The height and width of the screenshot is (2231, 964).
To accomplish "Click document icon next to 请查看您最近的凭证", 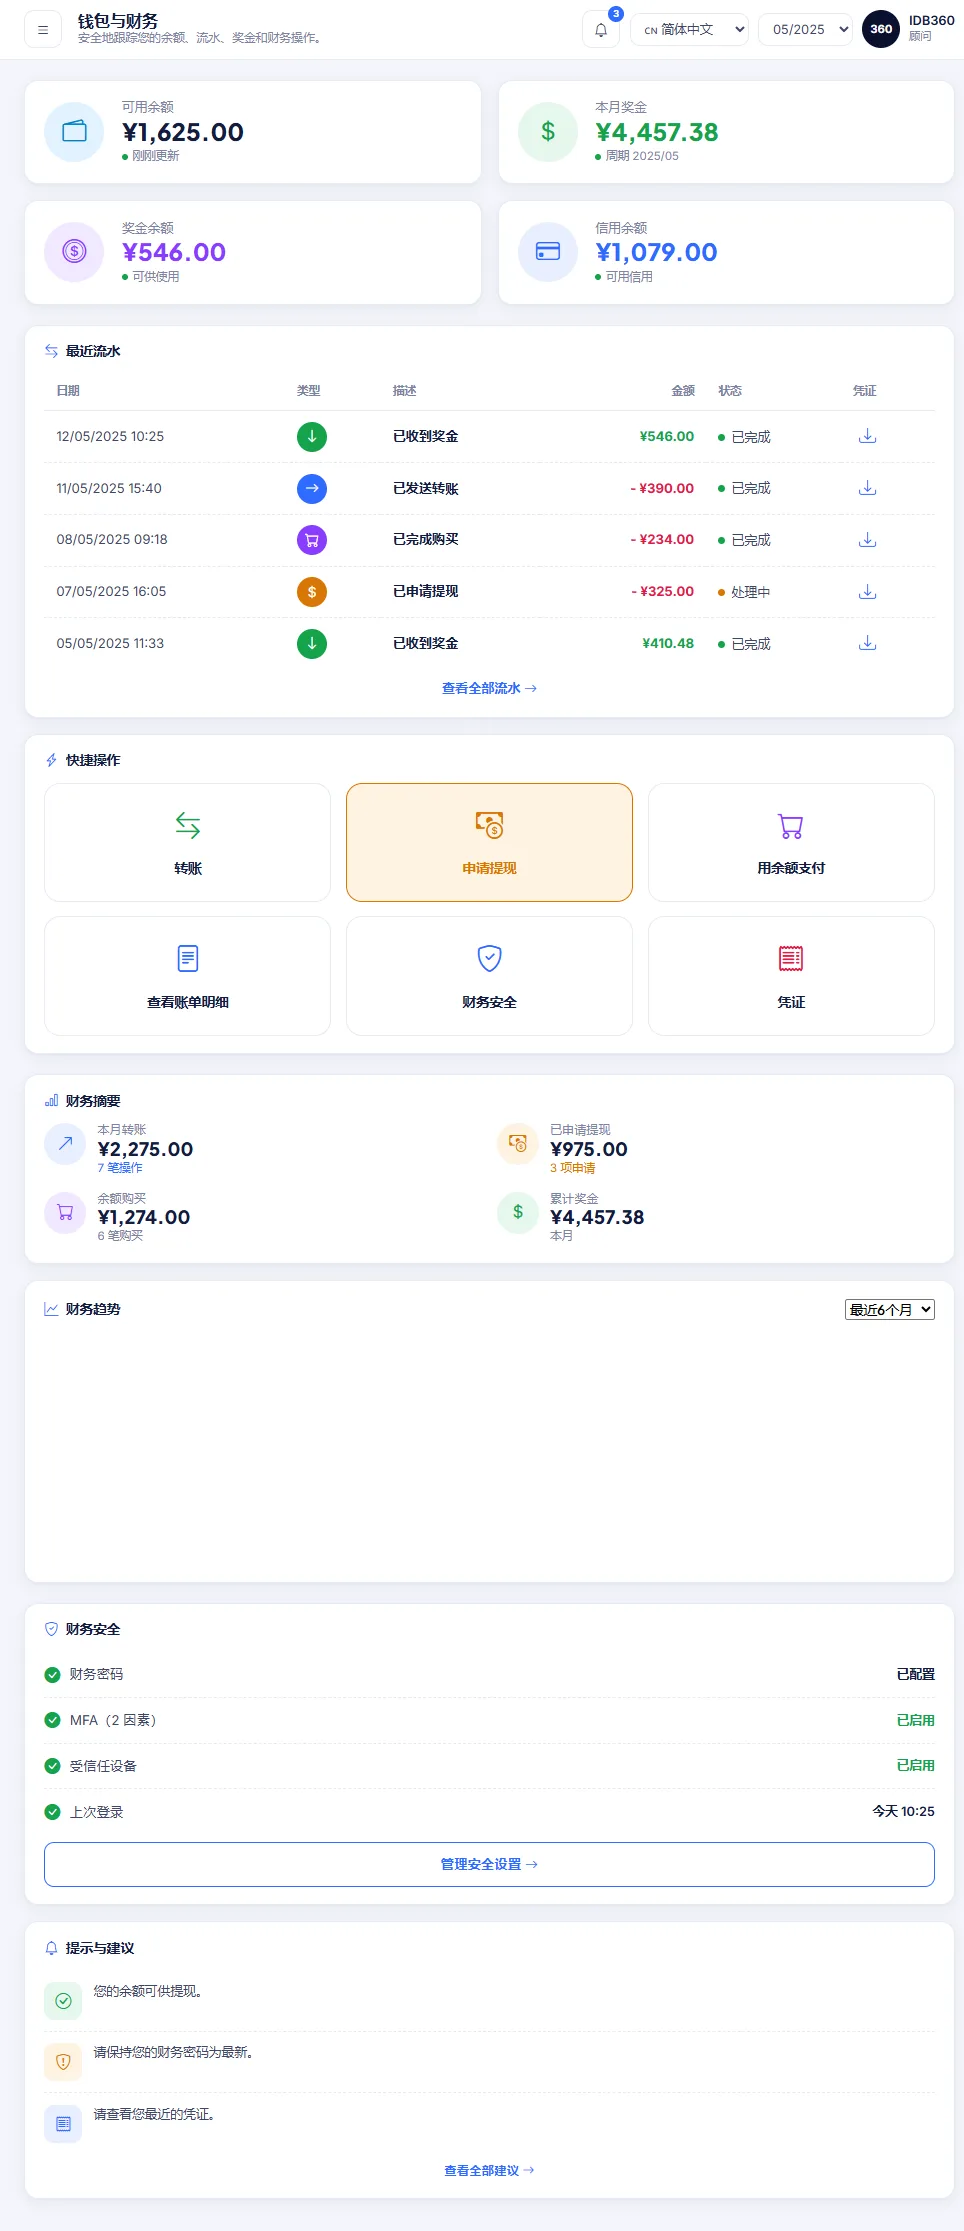I will [63, 2123].
